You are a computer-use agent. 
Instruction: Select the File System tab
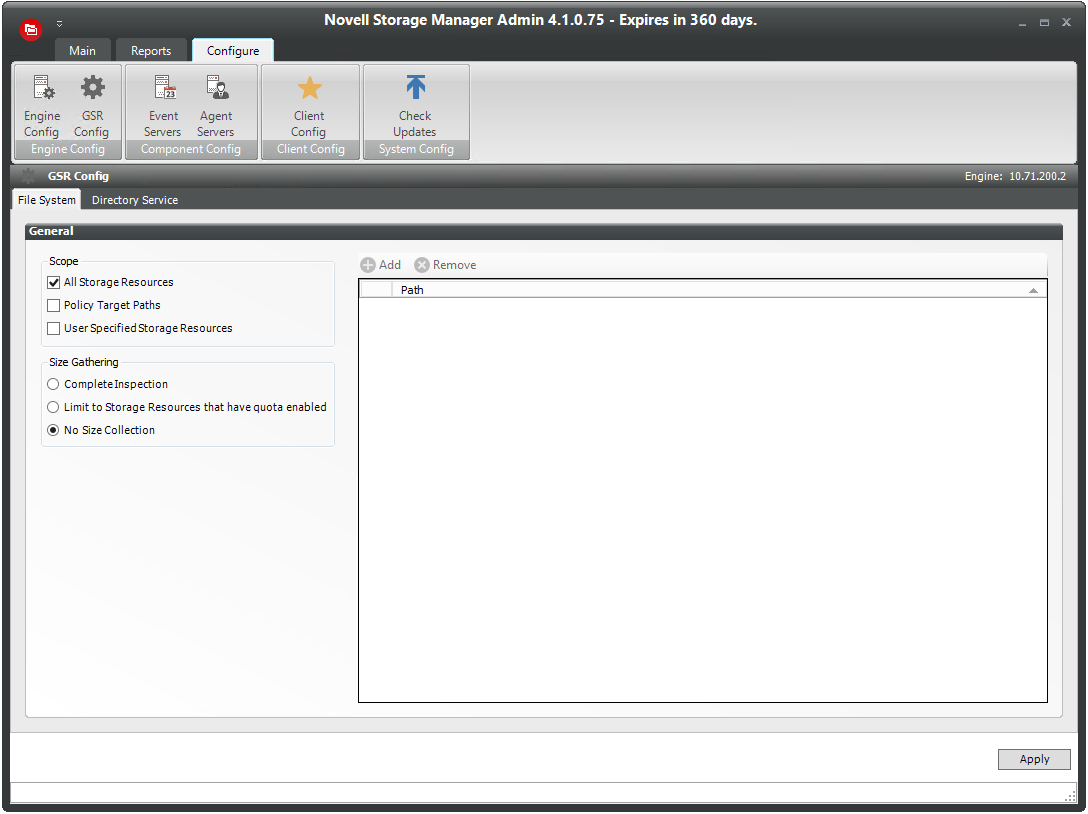pos(46,200)
